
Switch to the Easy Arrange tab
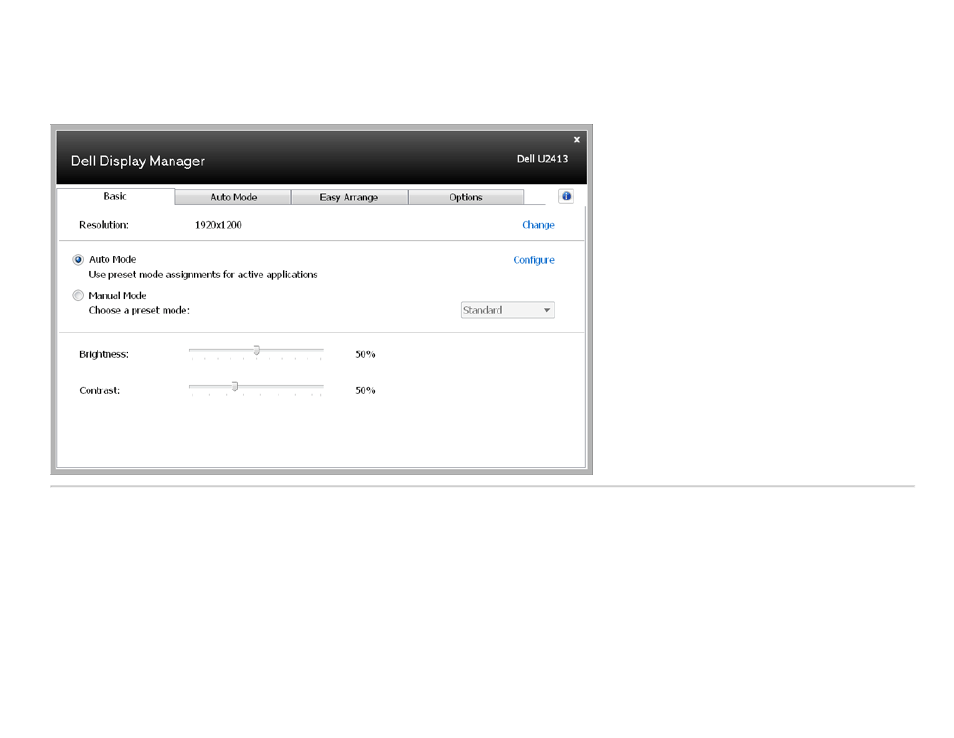pos(349,197)
